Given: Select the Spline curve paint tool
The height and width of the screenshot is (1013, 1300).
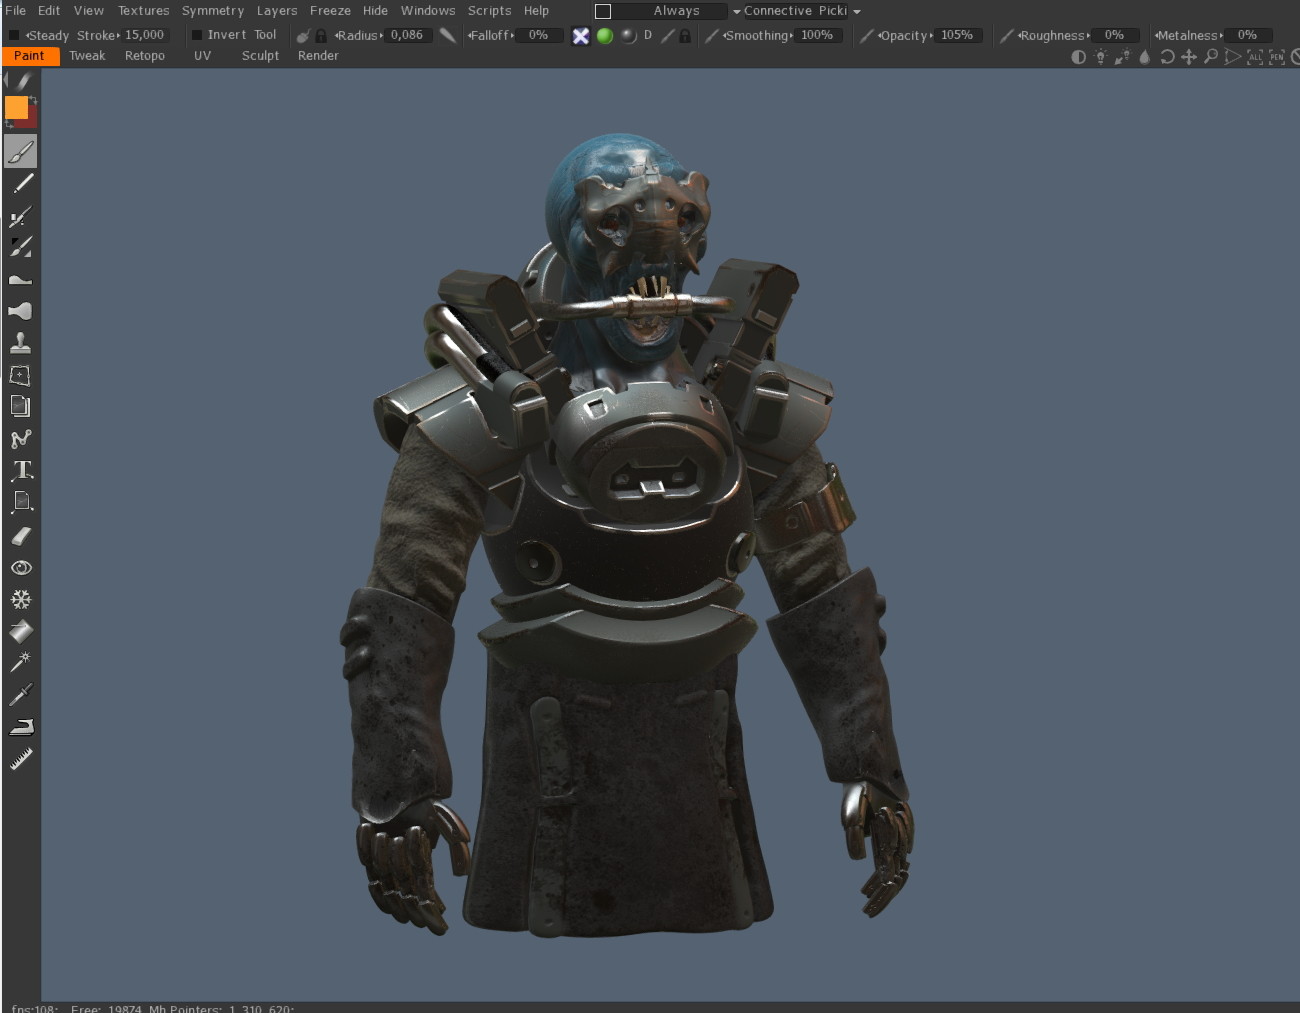Looking at the screenshot, I should (20, 439).
